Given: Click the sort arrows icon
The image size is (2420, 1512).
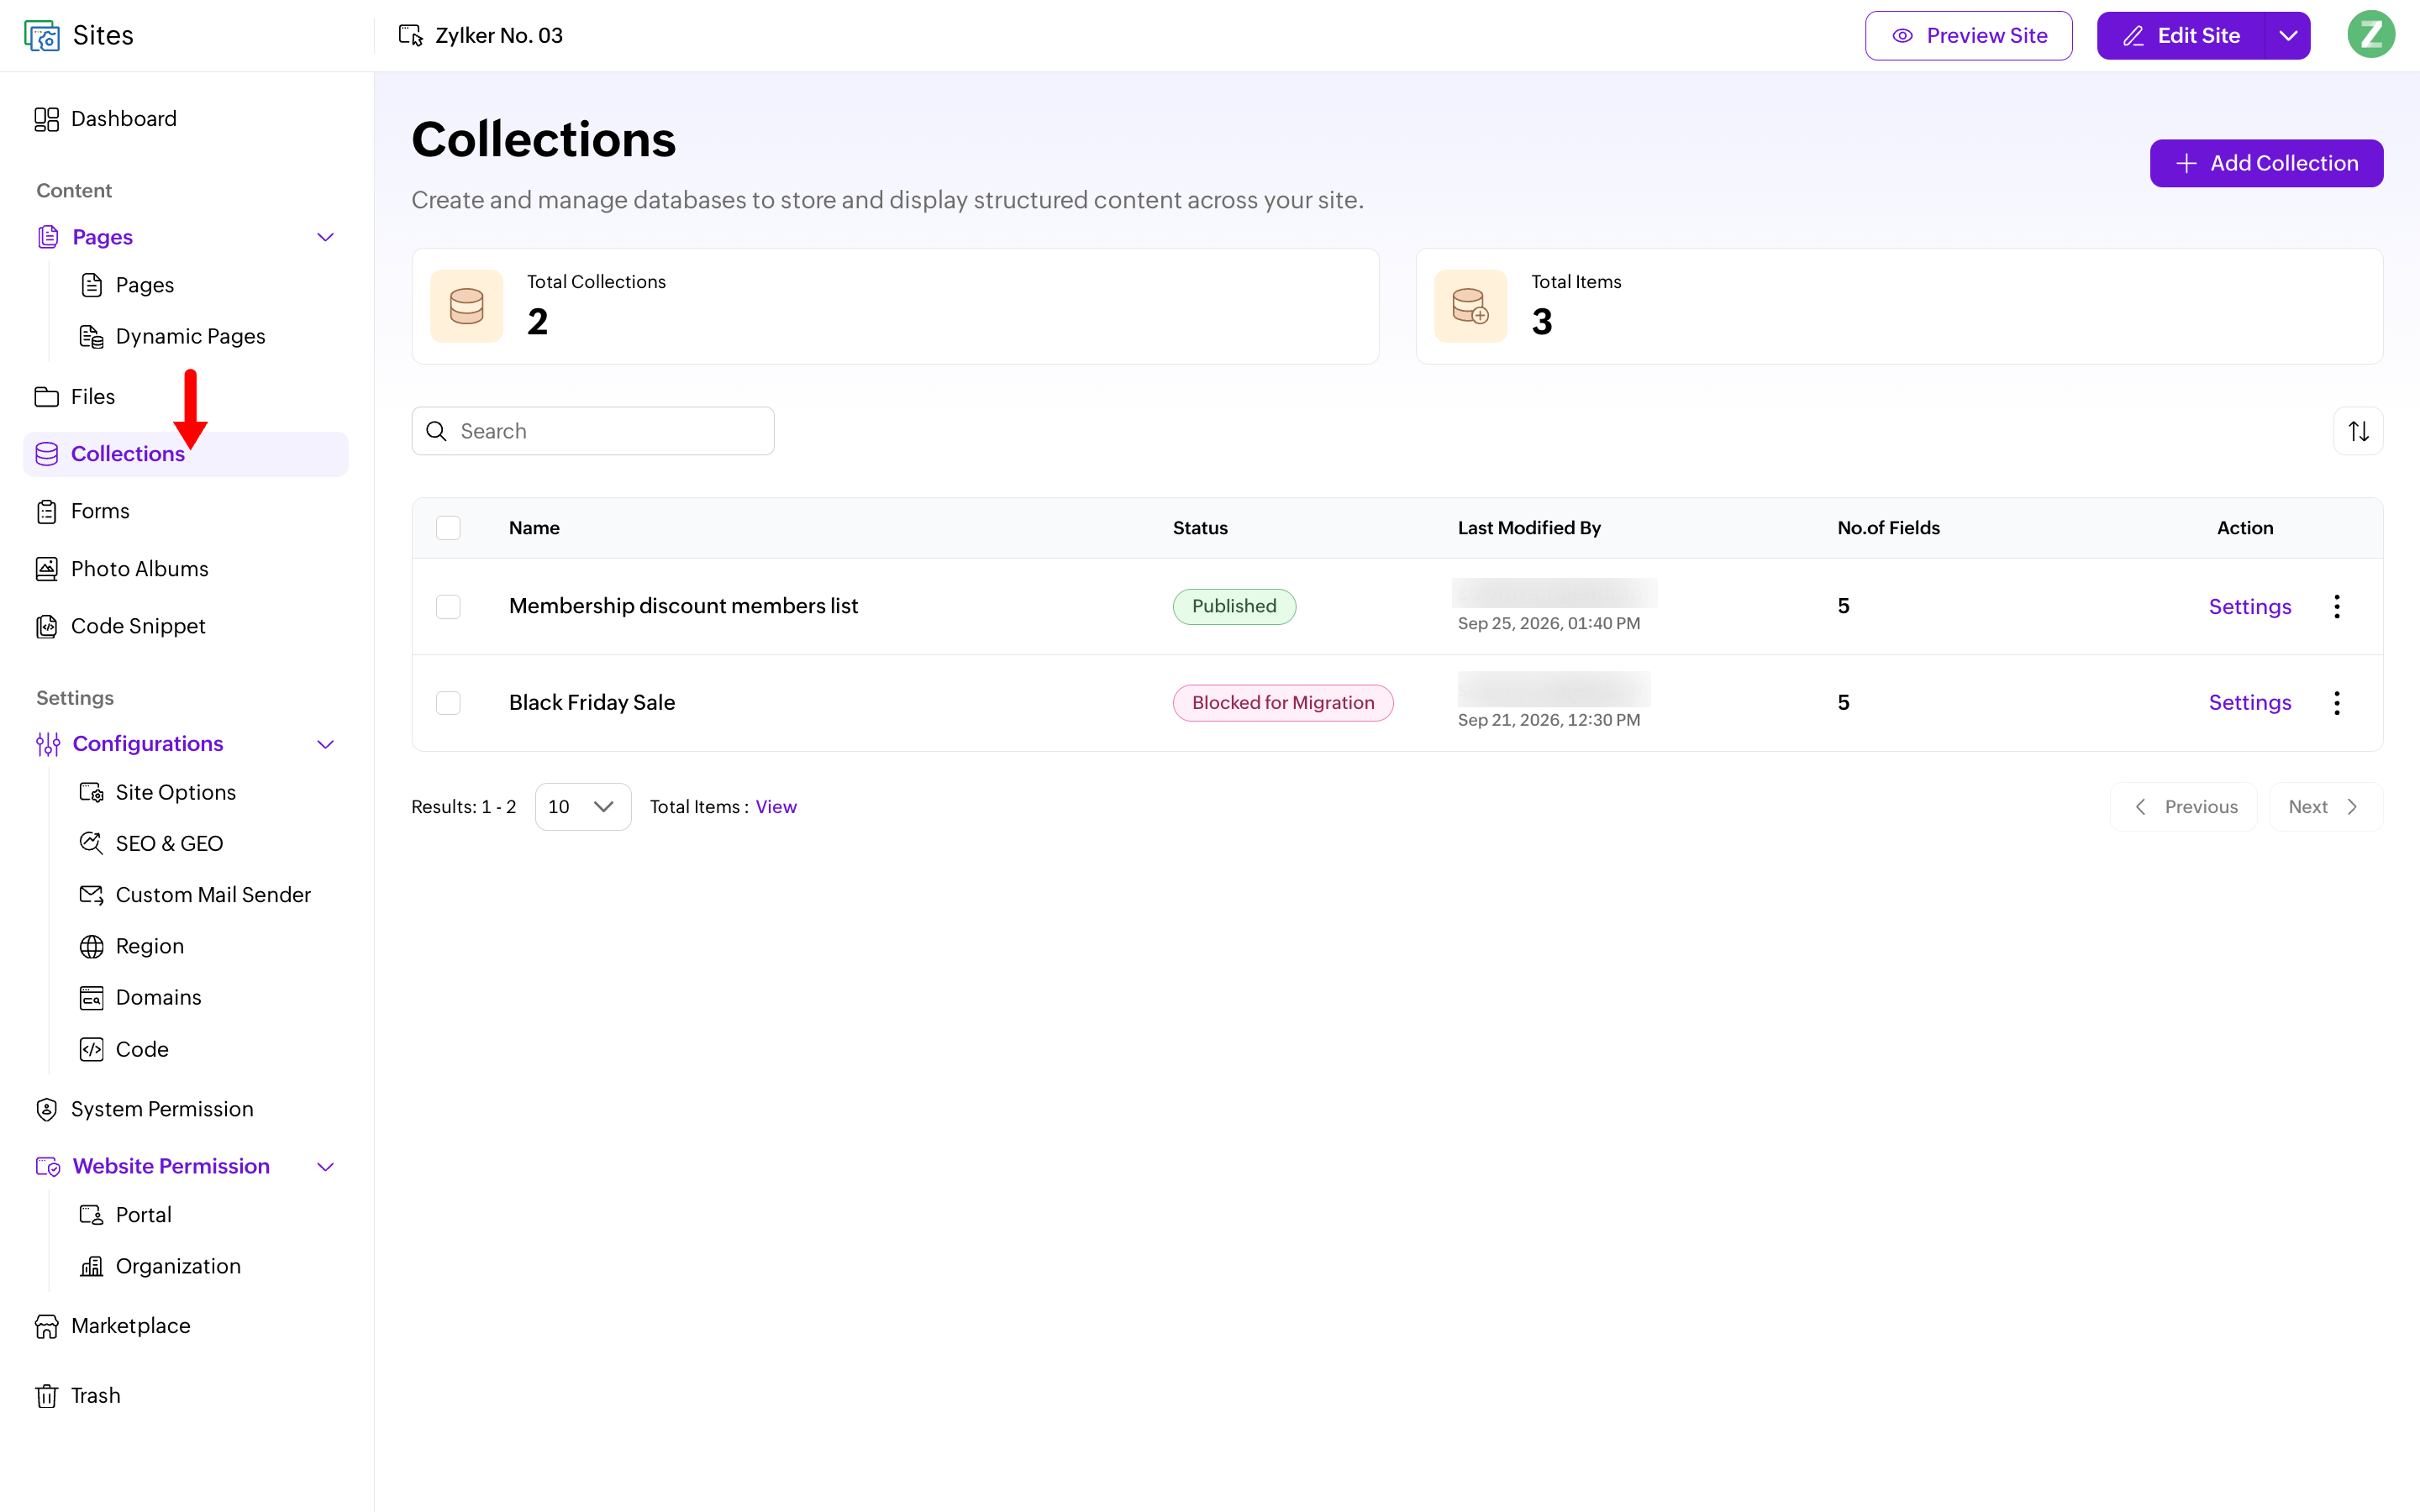Looking at the screenshot, I should [2358, 431].
